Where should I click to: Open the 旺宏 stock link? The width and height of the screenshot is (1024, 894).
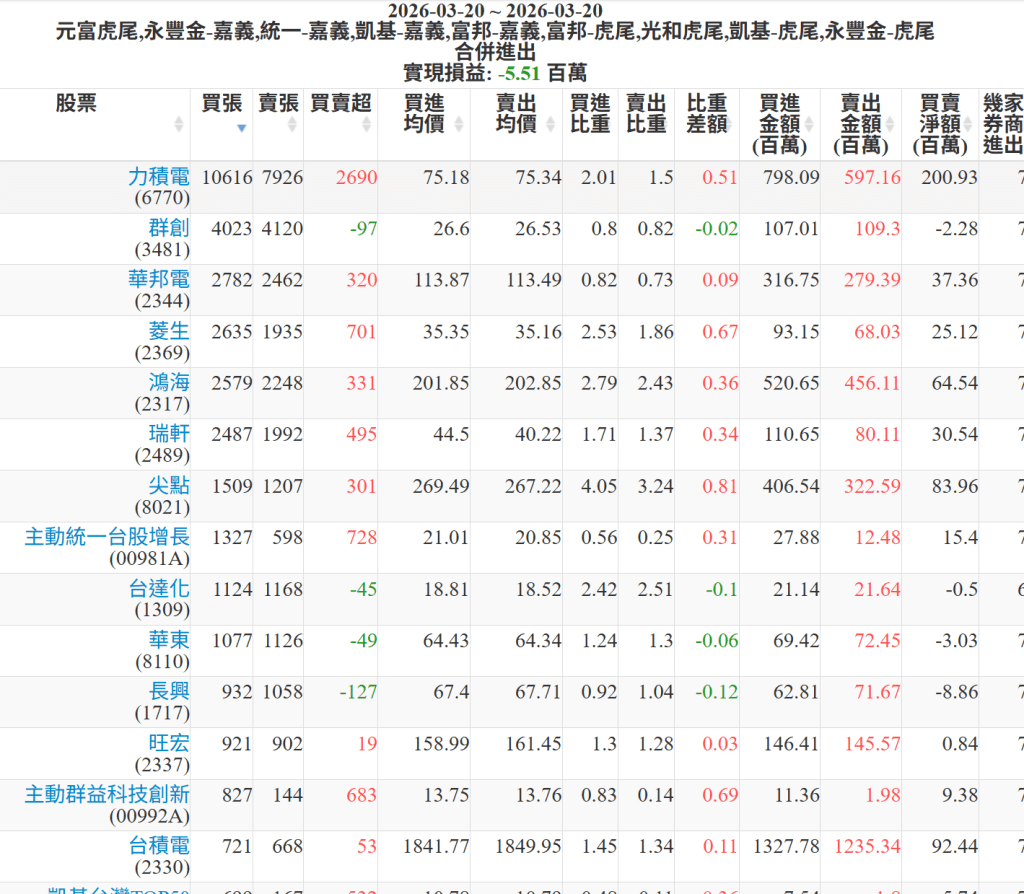168,743
